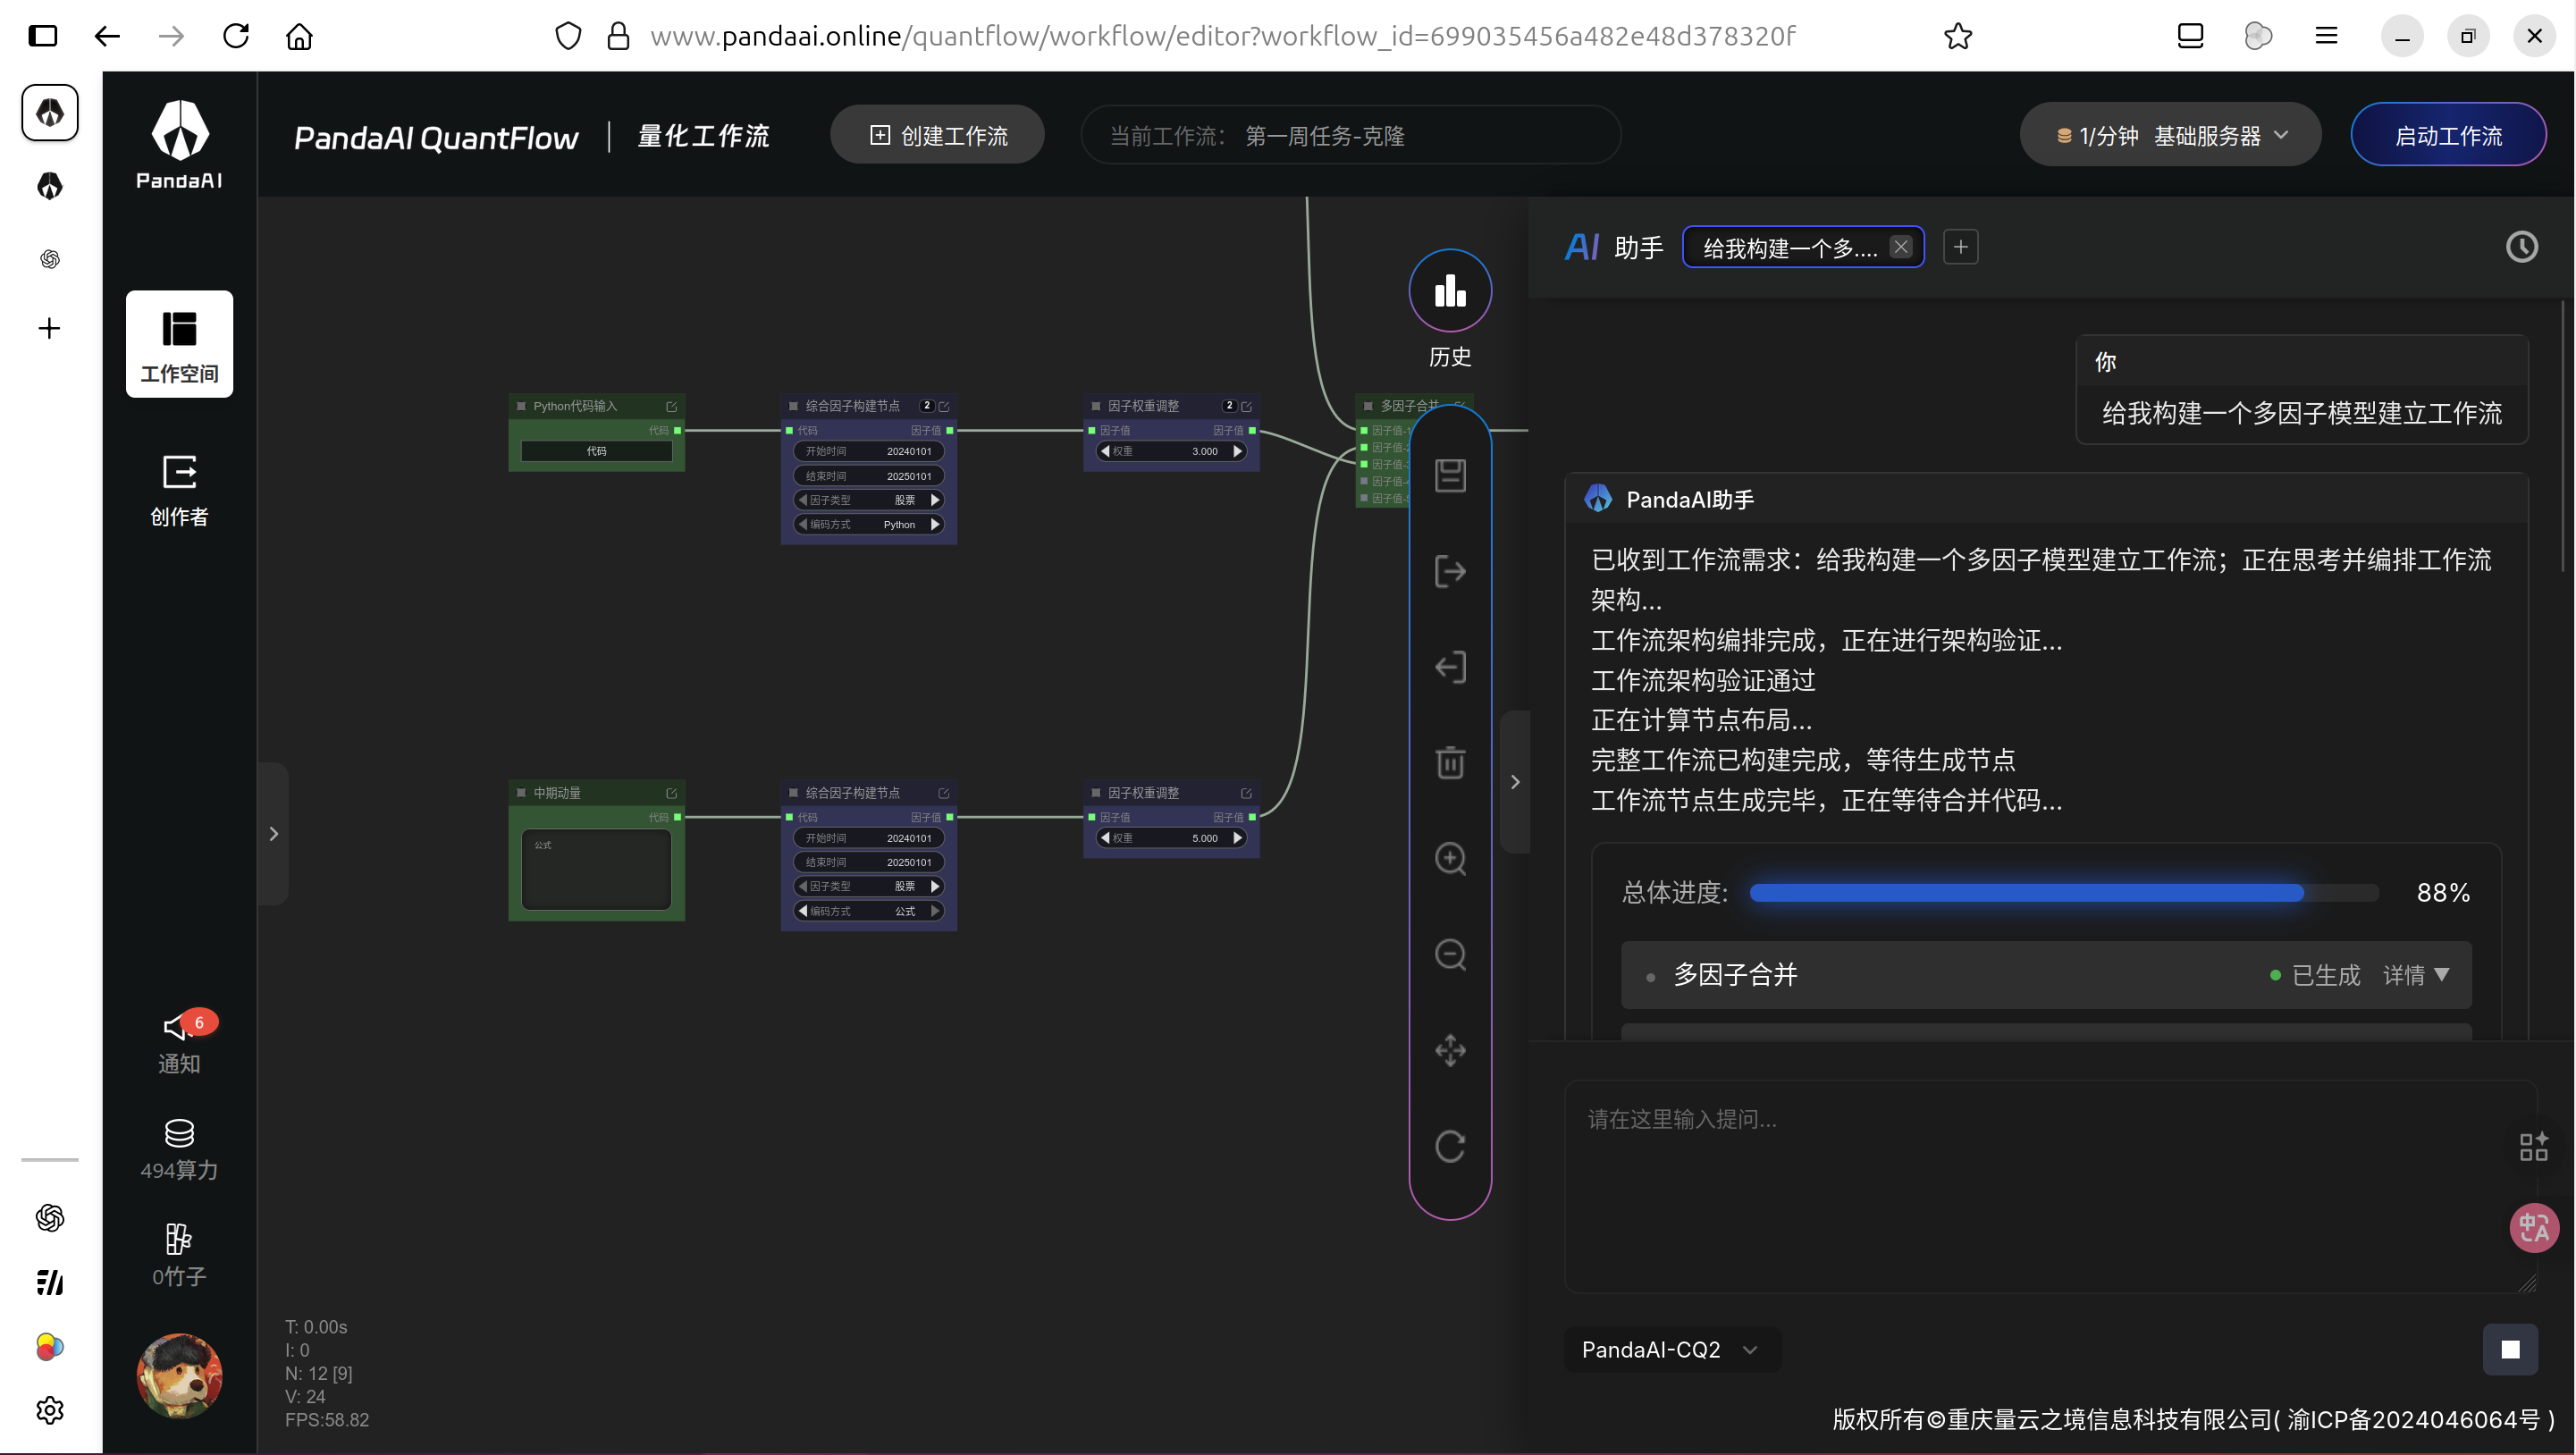
Task: Click the 请在这里输入提问 input box
Action: tap(2050, 1186)
